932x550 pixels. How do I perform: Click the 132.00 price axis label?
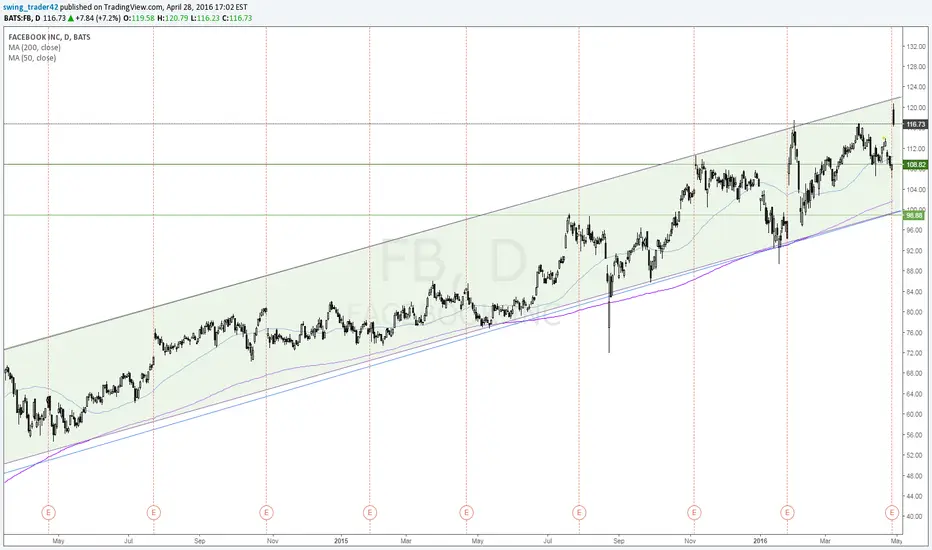917,46
